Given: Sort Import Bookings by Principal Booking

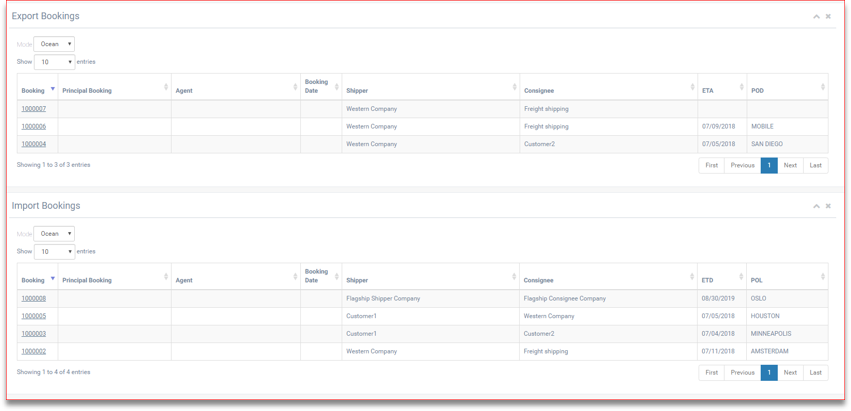Looking at the screenshot, I should [115, 276].
